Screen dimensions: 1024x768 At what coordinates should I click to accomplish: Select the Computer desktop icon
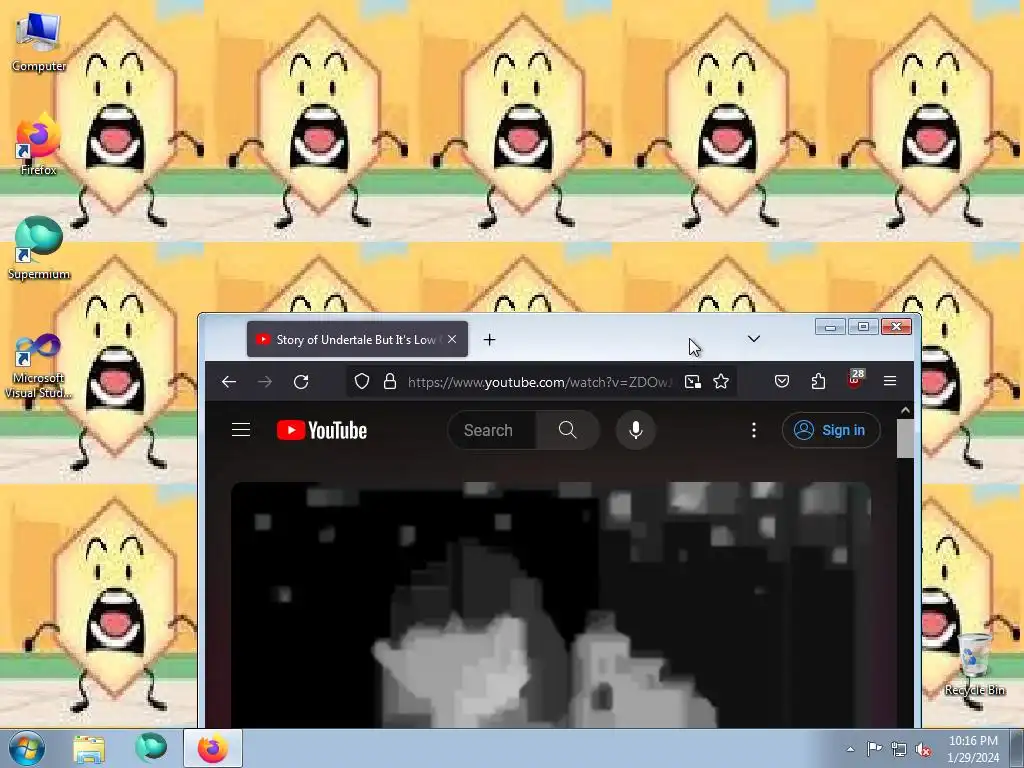pos(39,41)
